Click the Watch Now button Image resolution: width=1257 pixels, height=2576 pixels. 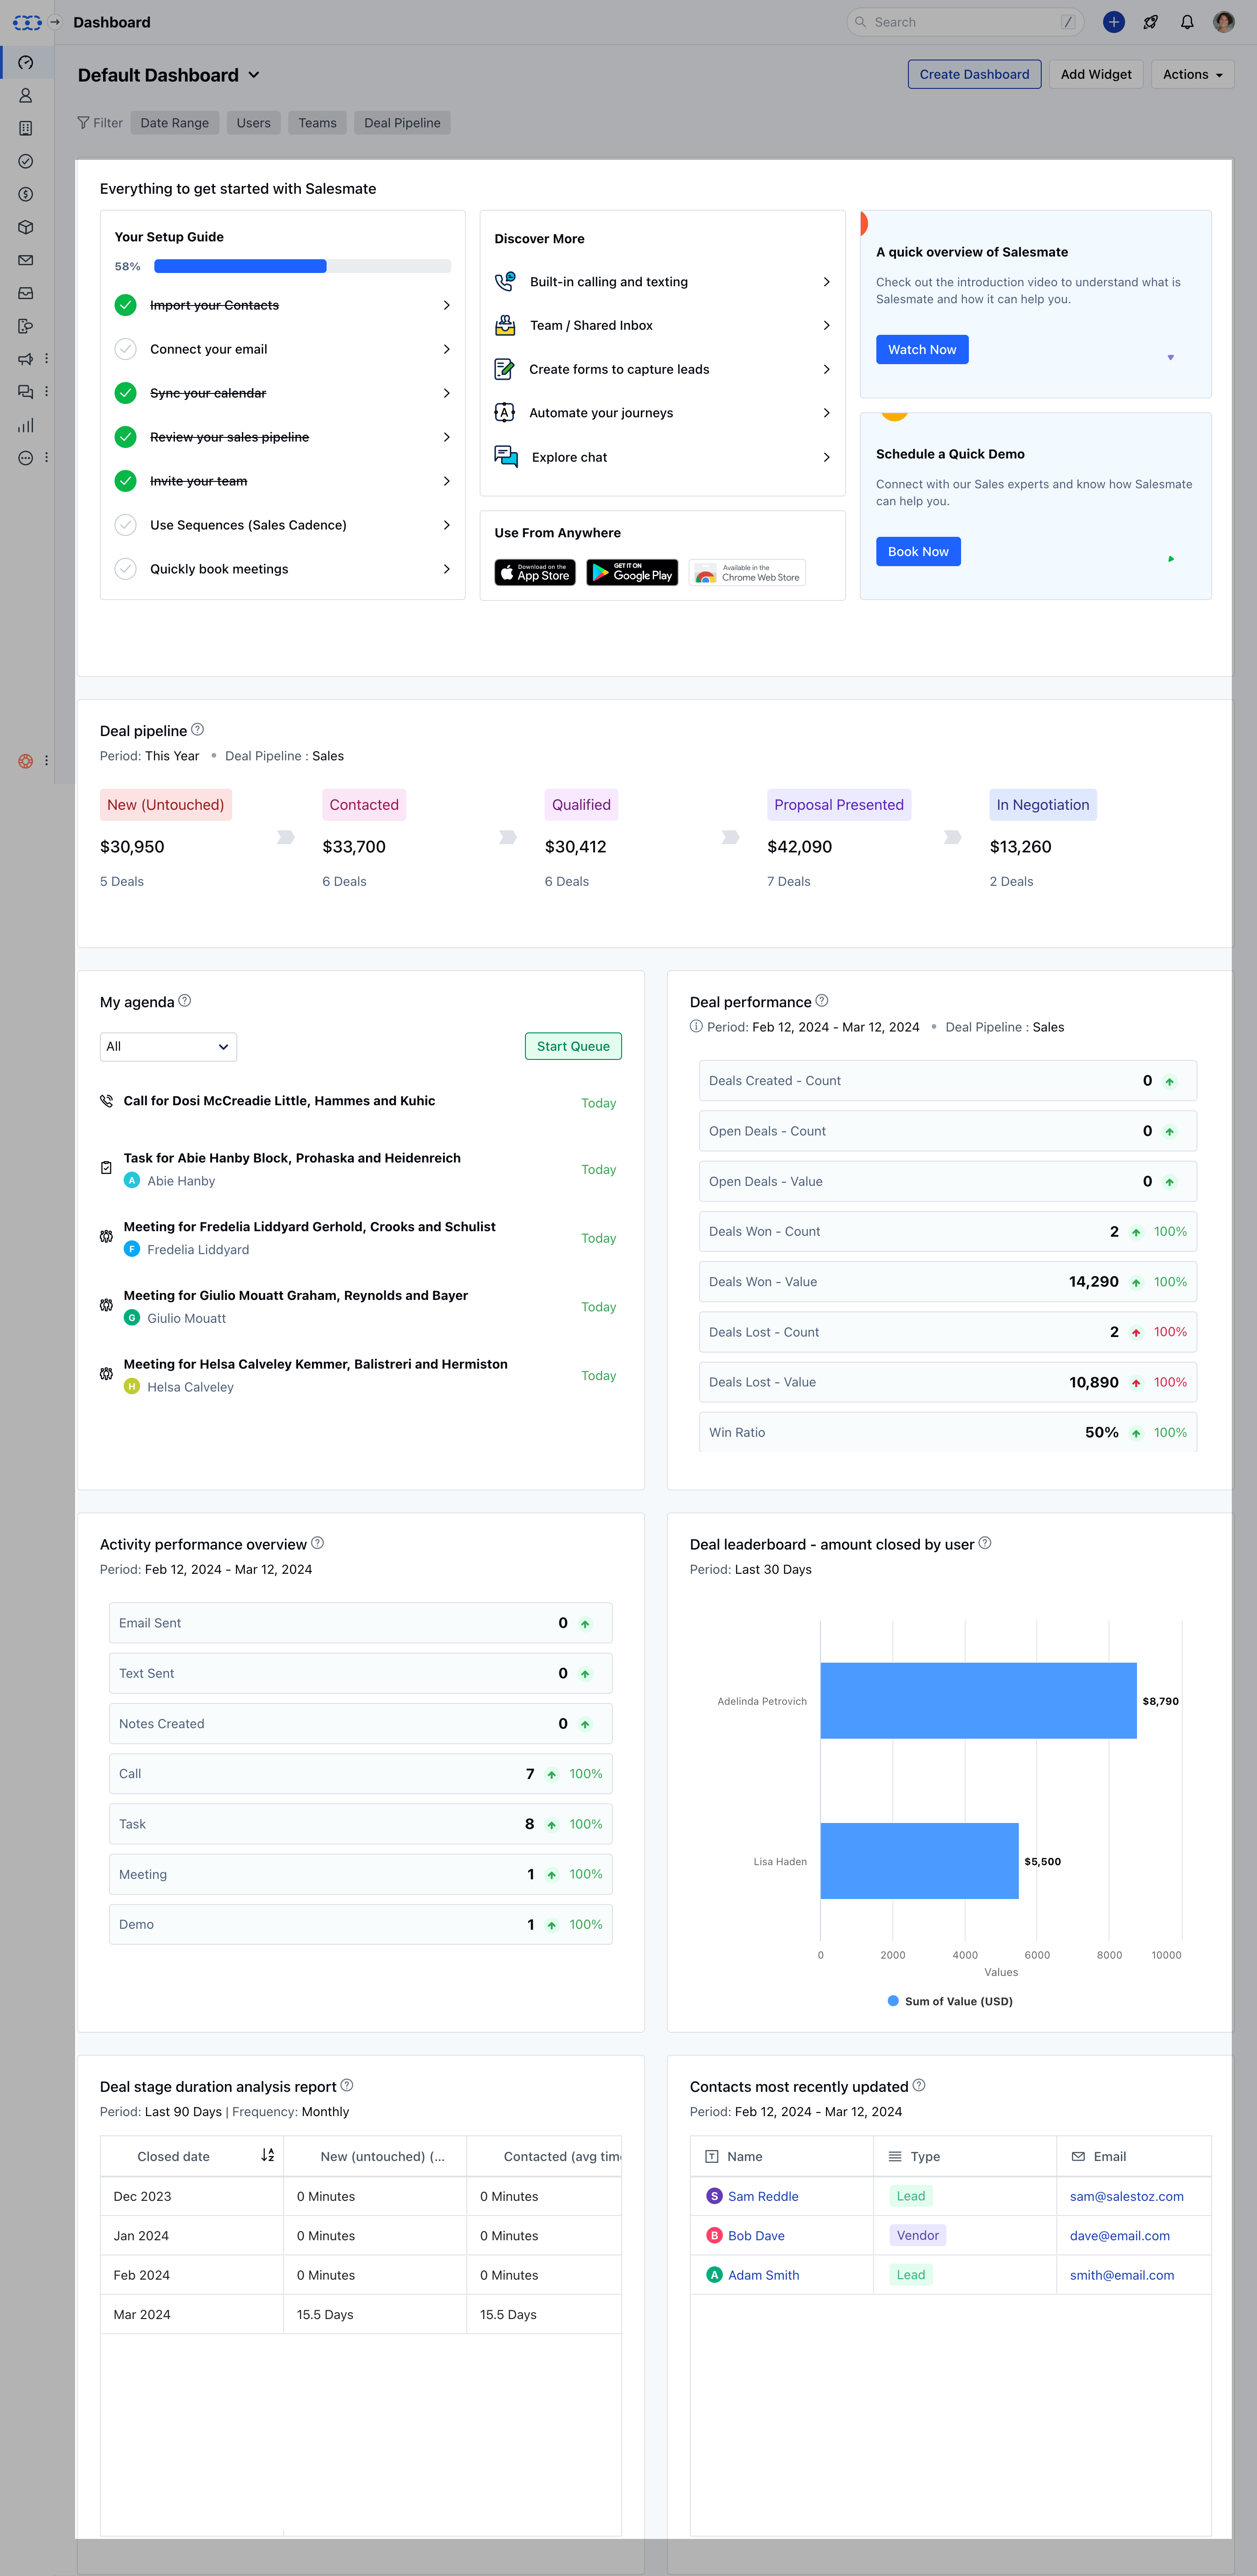[922, 349]
